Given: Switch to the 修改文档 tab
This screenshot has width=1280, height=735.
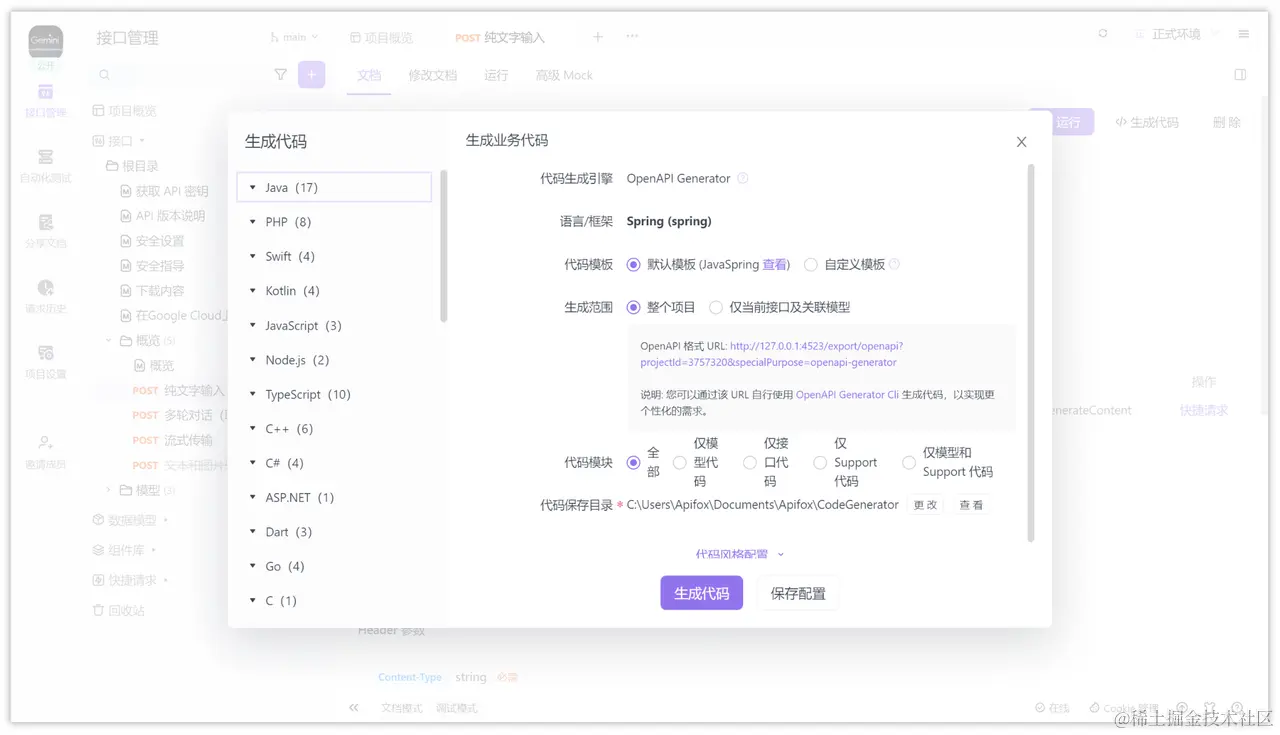Looking at the screenshot, I should click(x=432, y=74).
